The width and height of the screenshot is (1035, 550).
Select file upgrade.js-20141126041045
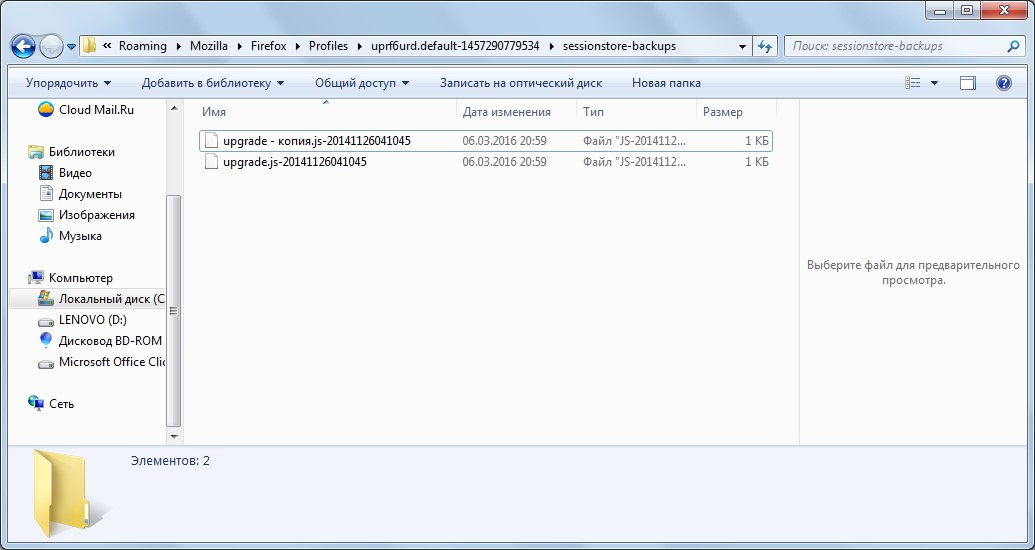click(486, 162)
